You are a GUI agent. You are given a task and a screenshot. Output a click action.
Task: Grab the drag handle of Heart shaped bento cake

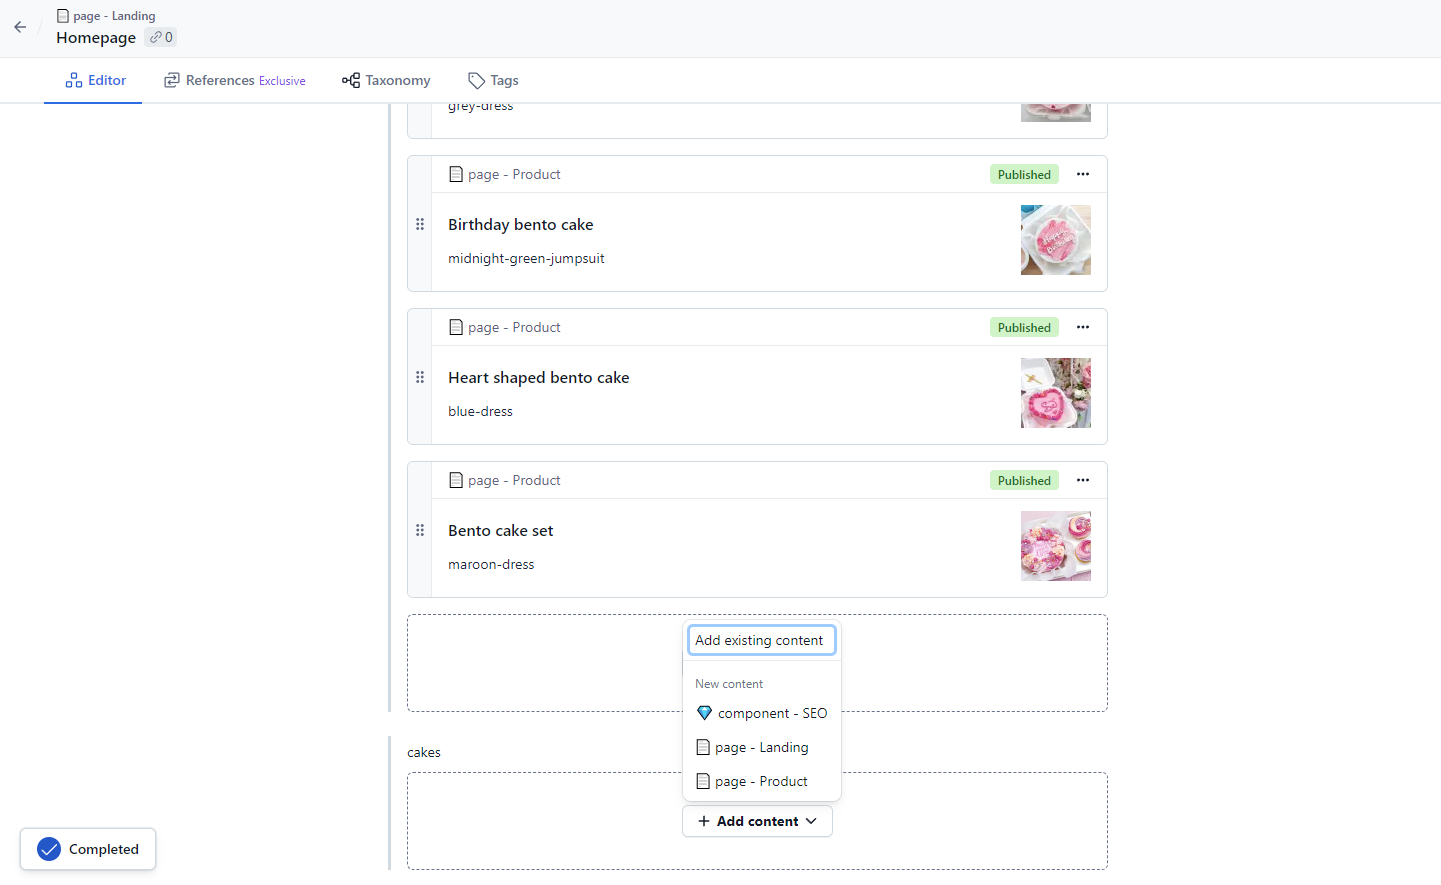tap(420, 377)
